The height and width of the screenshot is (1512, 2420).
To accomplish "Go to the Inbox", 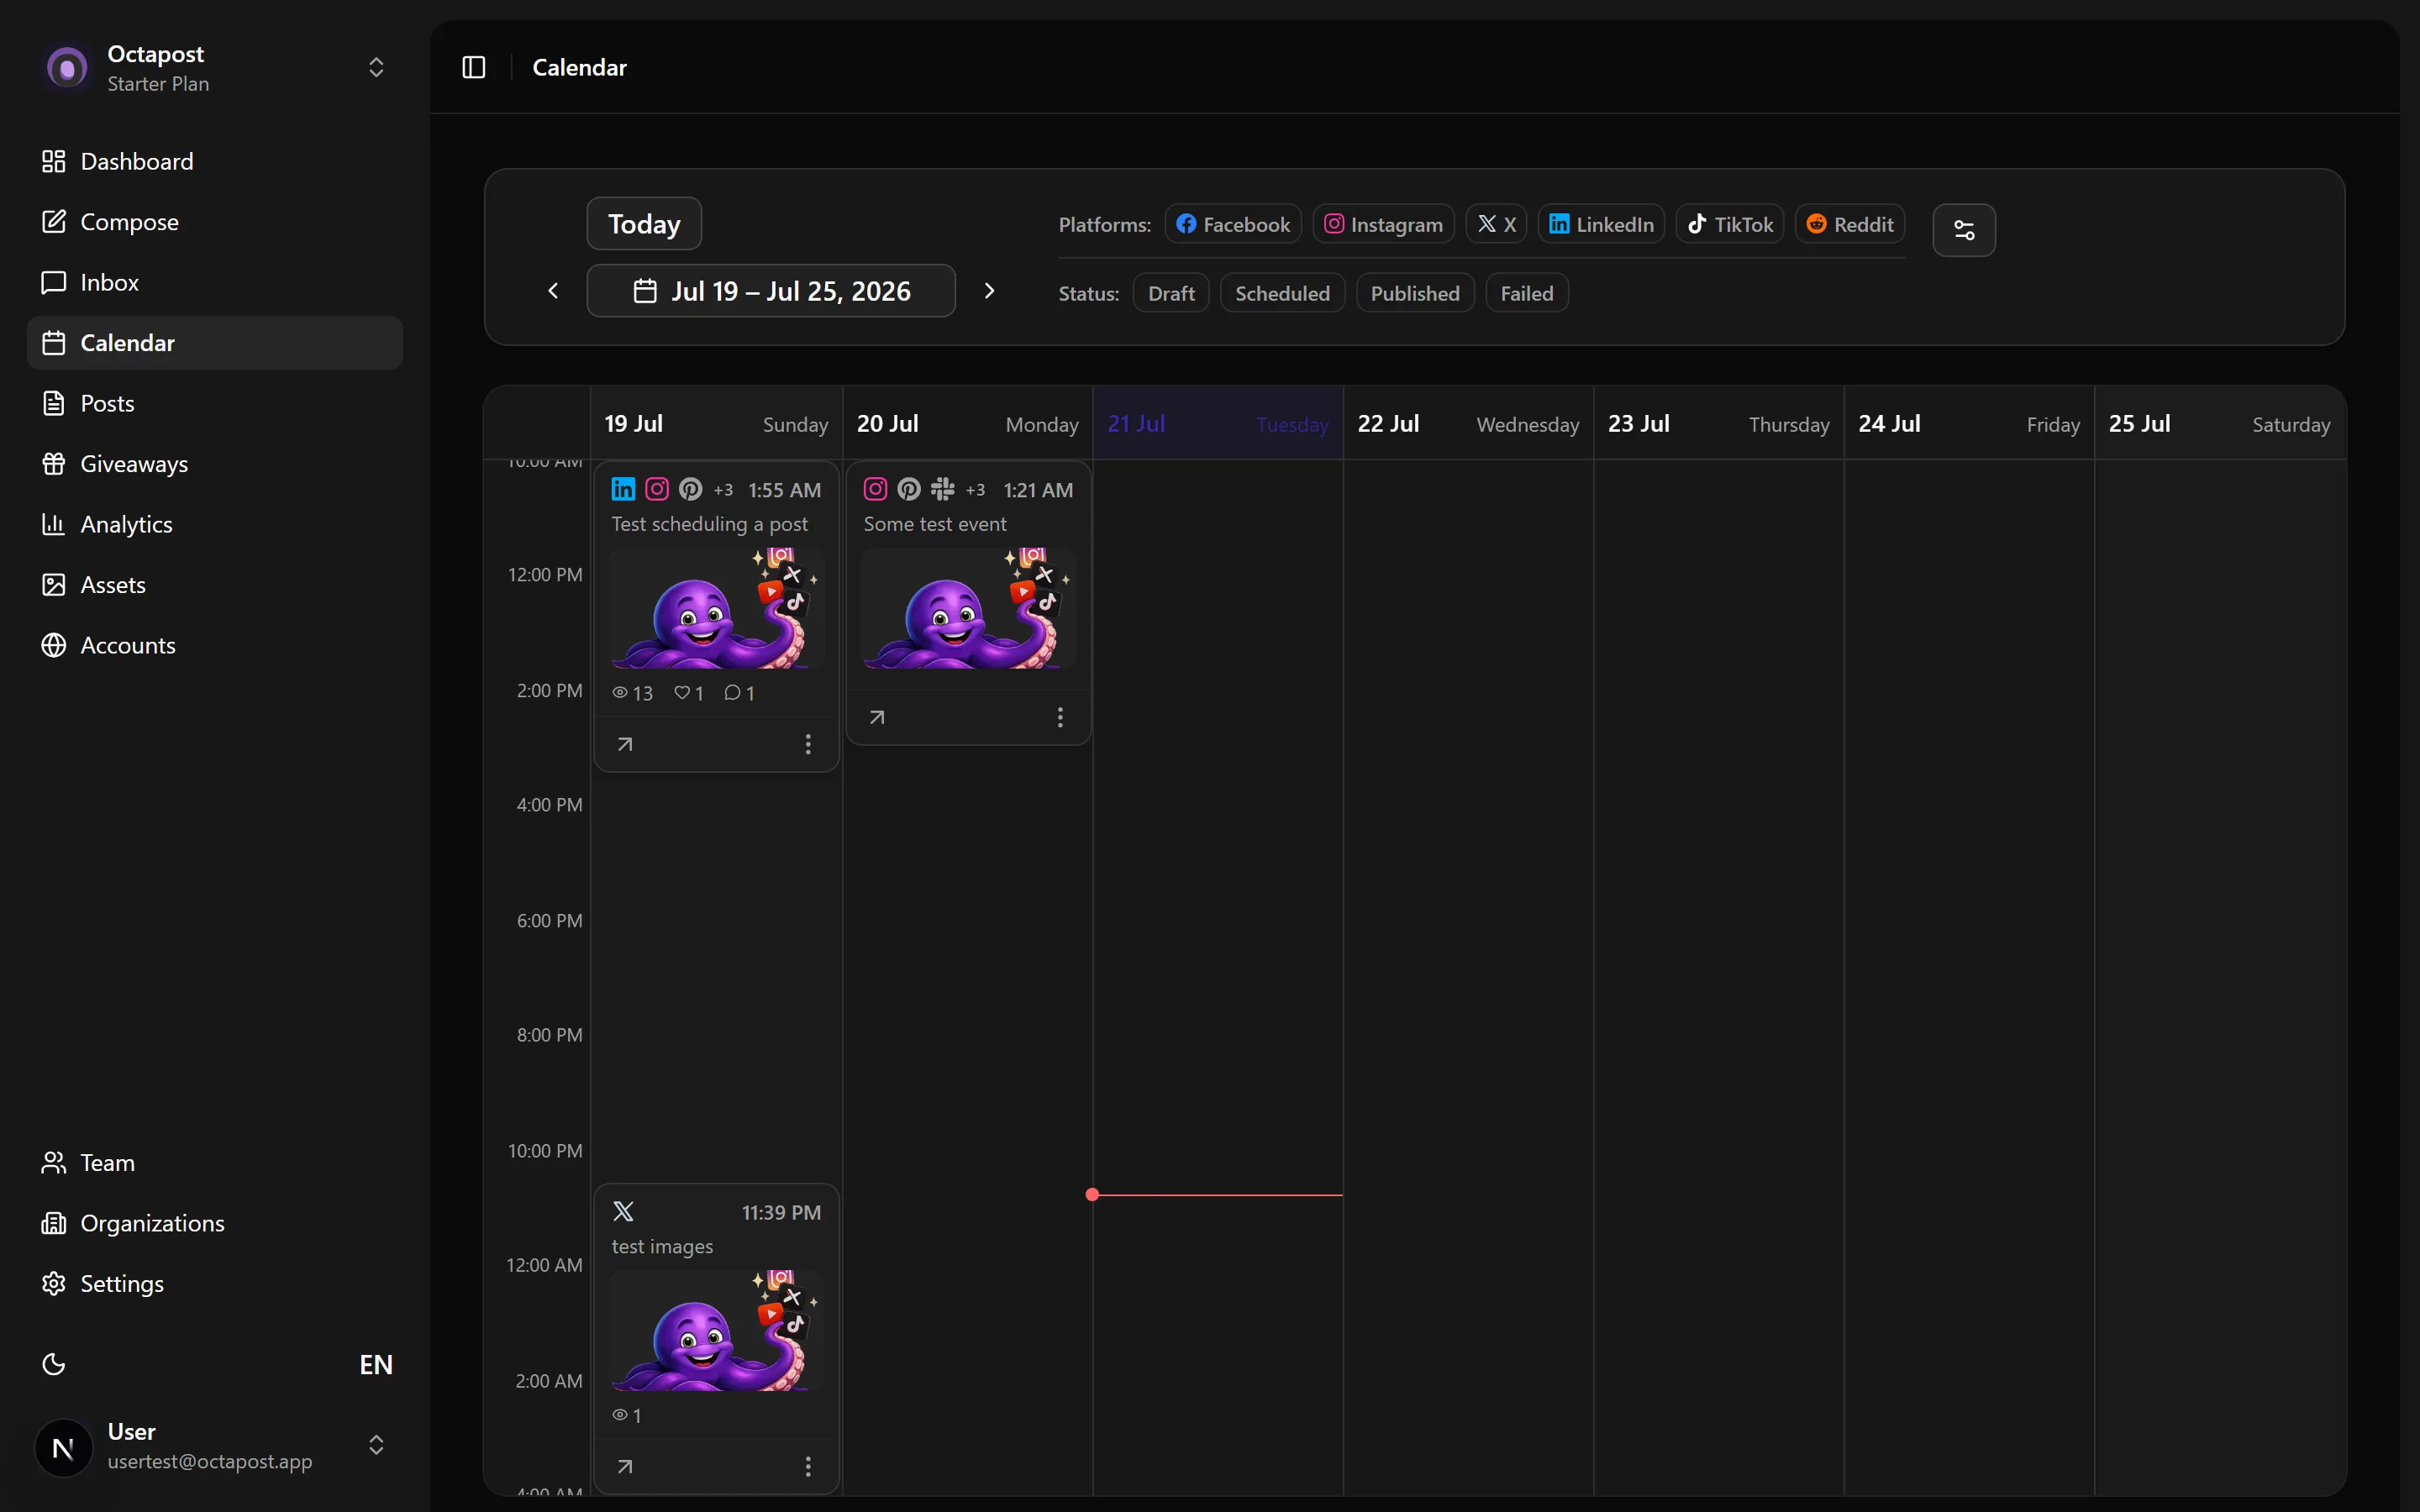I will [x=215, y=282].
